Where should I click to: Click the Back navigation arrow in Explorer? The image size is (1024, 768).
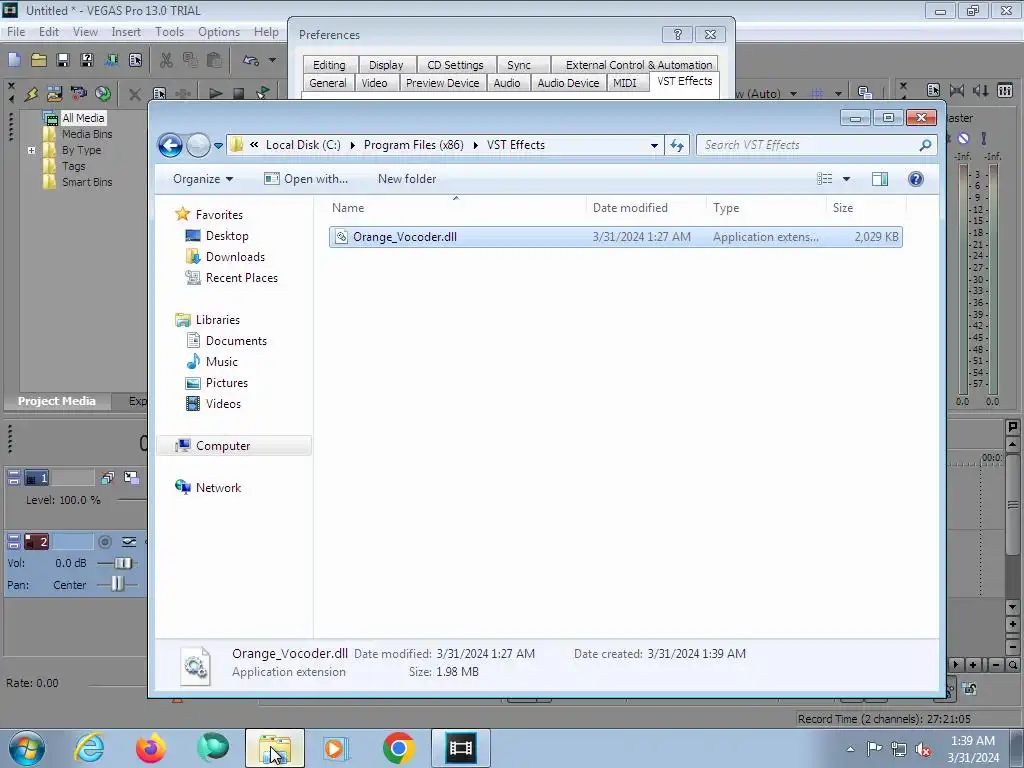click(170, 145)
